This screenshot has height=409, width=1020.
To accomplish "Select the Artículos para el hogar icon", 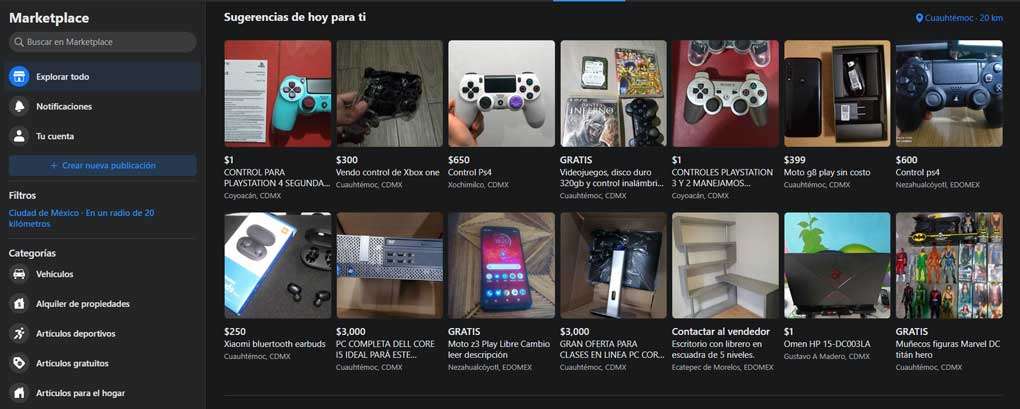I will coord(19,393).
